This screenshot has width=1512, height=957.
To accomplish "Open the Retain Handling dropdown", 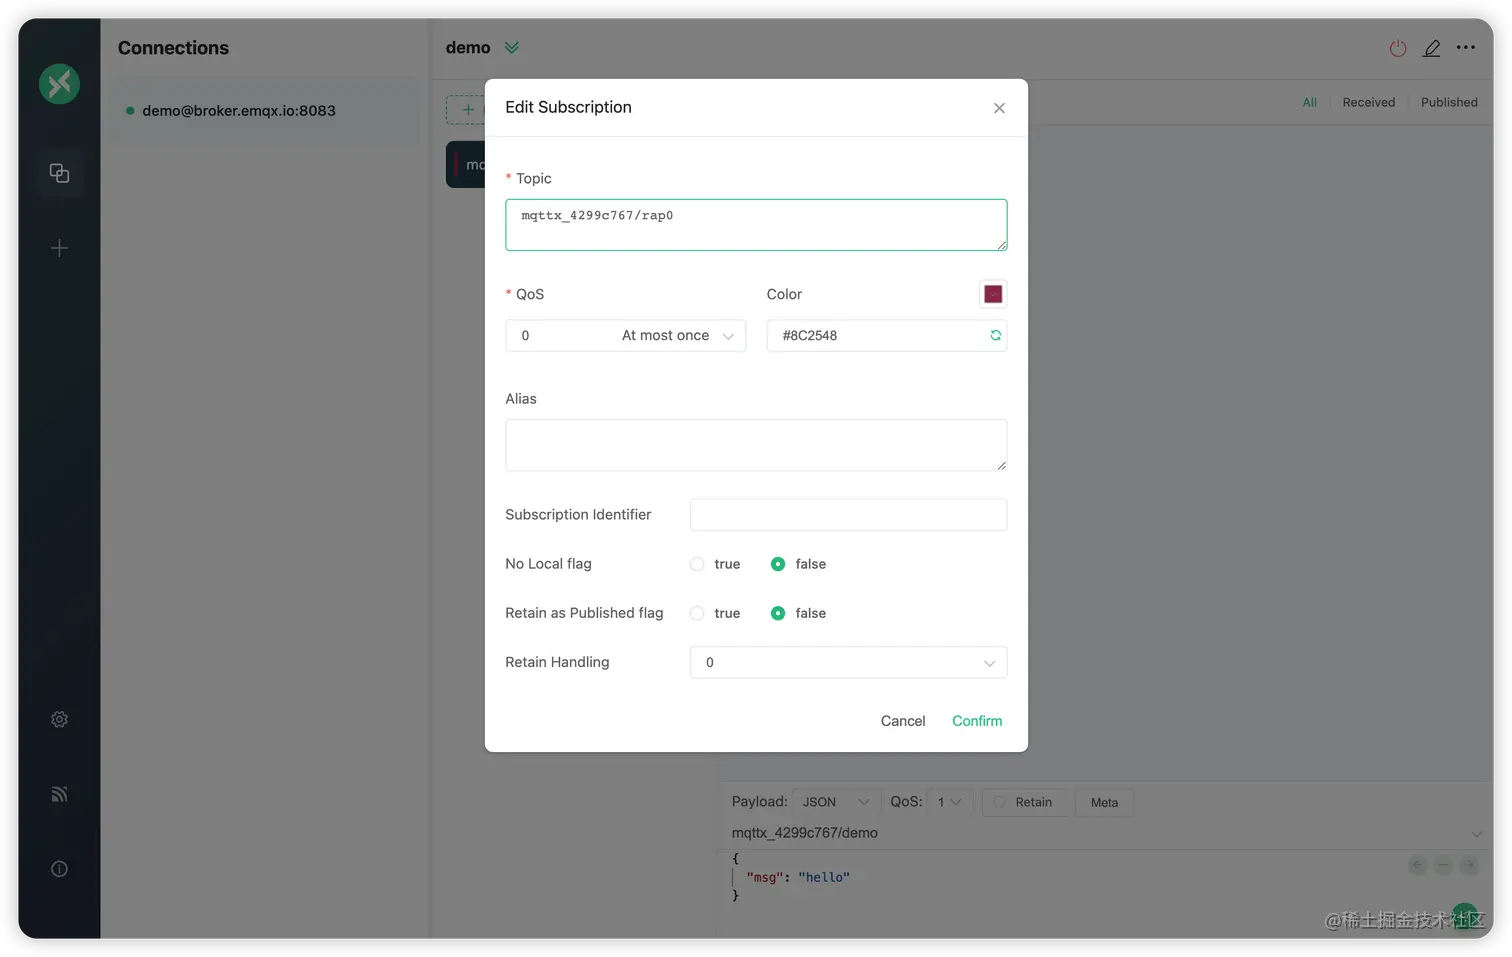I will pyautogui.click(x=848, y=662).
